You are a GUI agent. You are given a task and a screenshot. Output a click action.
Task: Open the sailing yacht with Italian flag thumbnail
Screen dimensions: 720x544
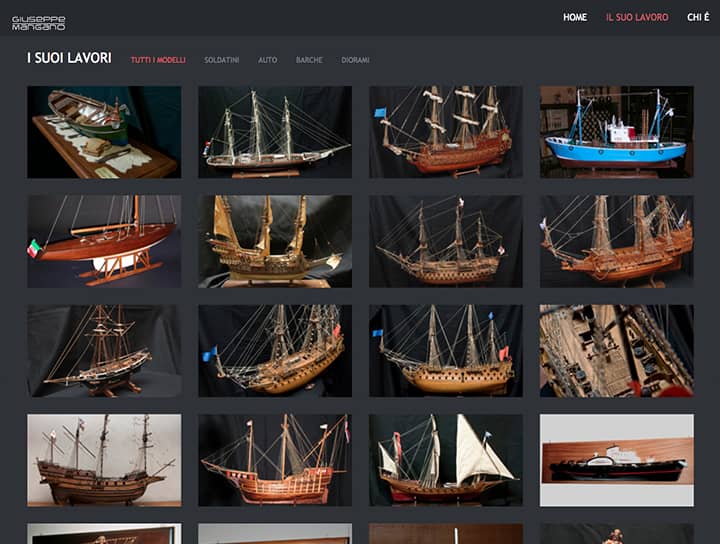tap(104, 241)
